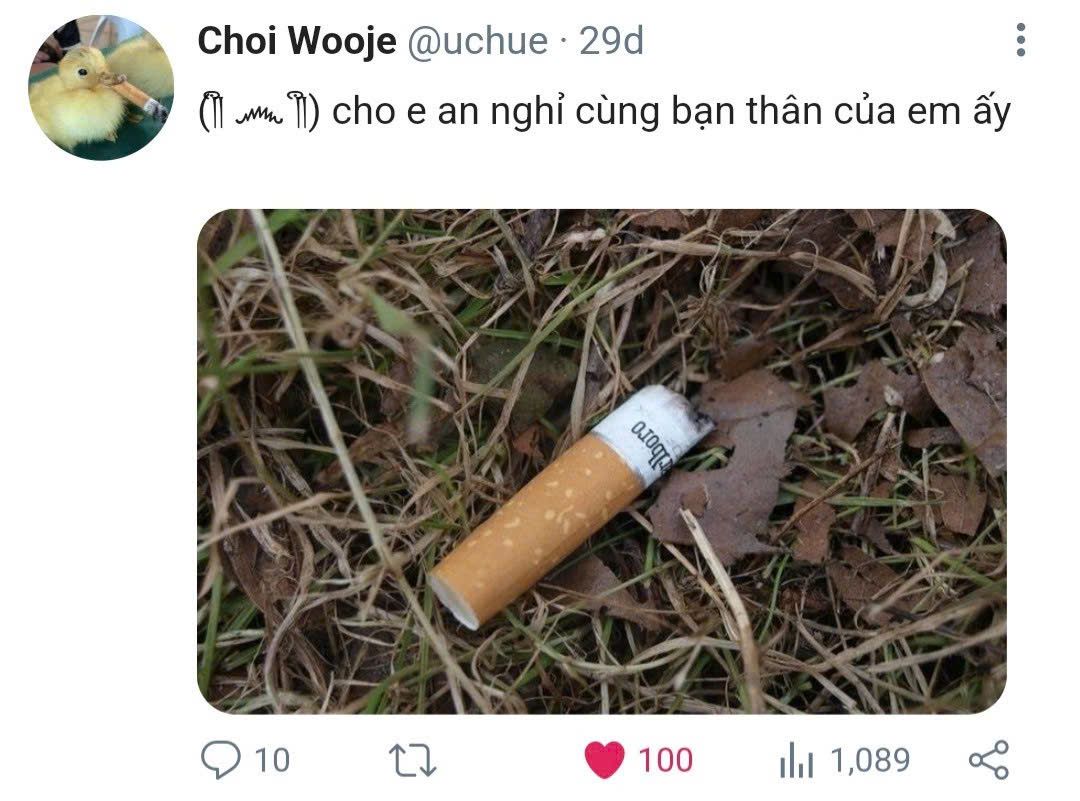The height and width of the screenshot is (801, 1080).
Task: Open the duckling profile avatar
Action: pyautogui.click(x=101, y=87)
